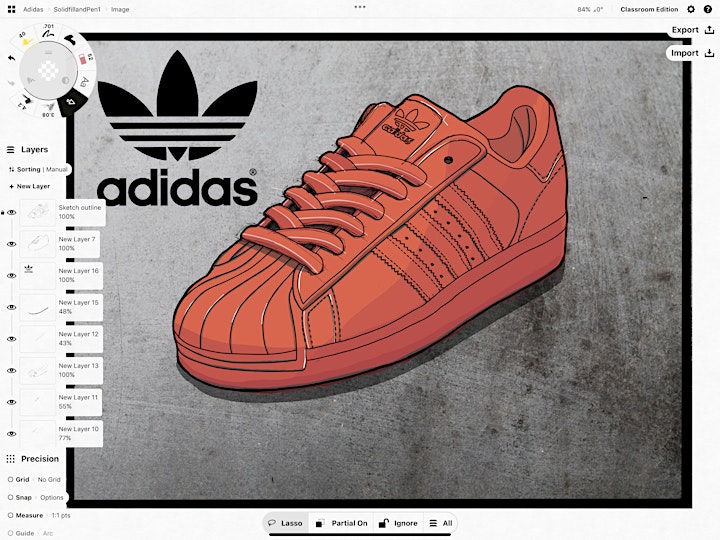Open the help question mark icon
Image resolution: width=720 pixels, height=540 pixels.
[x=708, y=9]
